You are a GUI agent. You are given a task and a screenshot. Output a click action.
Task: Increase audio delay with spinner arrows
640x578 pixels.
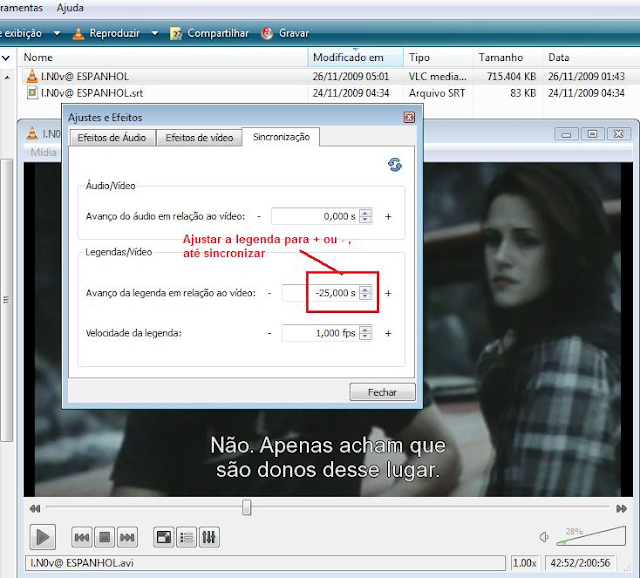pyautogui.click(x=365, y=216)
